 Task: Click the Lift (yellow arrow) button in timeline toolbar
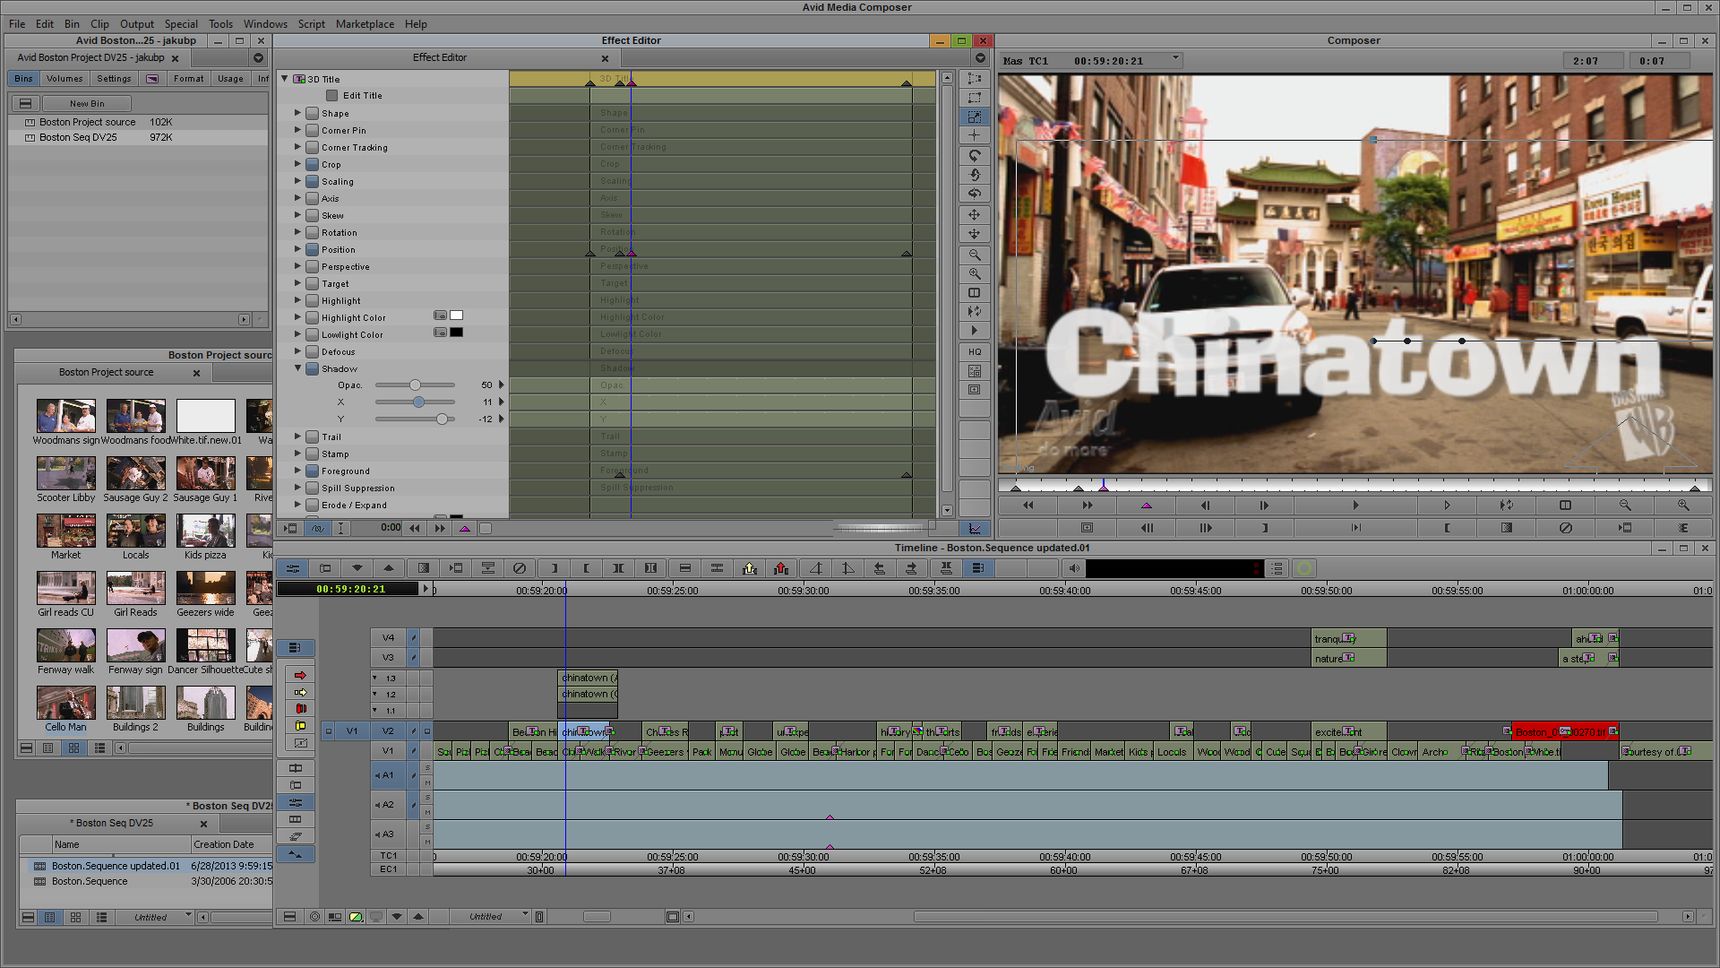[x=749, y=568]
